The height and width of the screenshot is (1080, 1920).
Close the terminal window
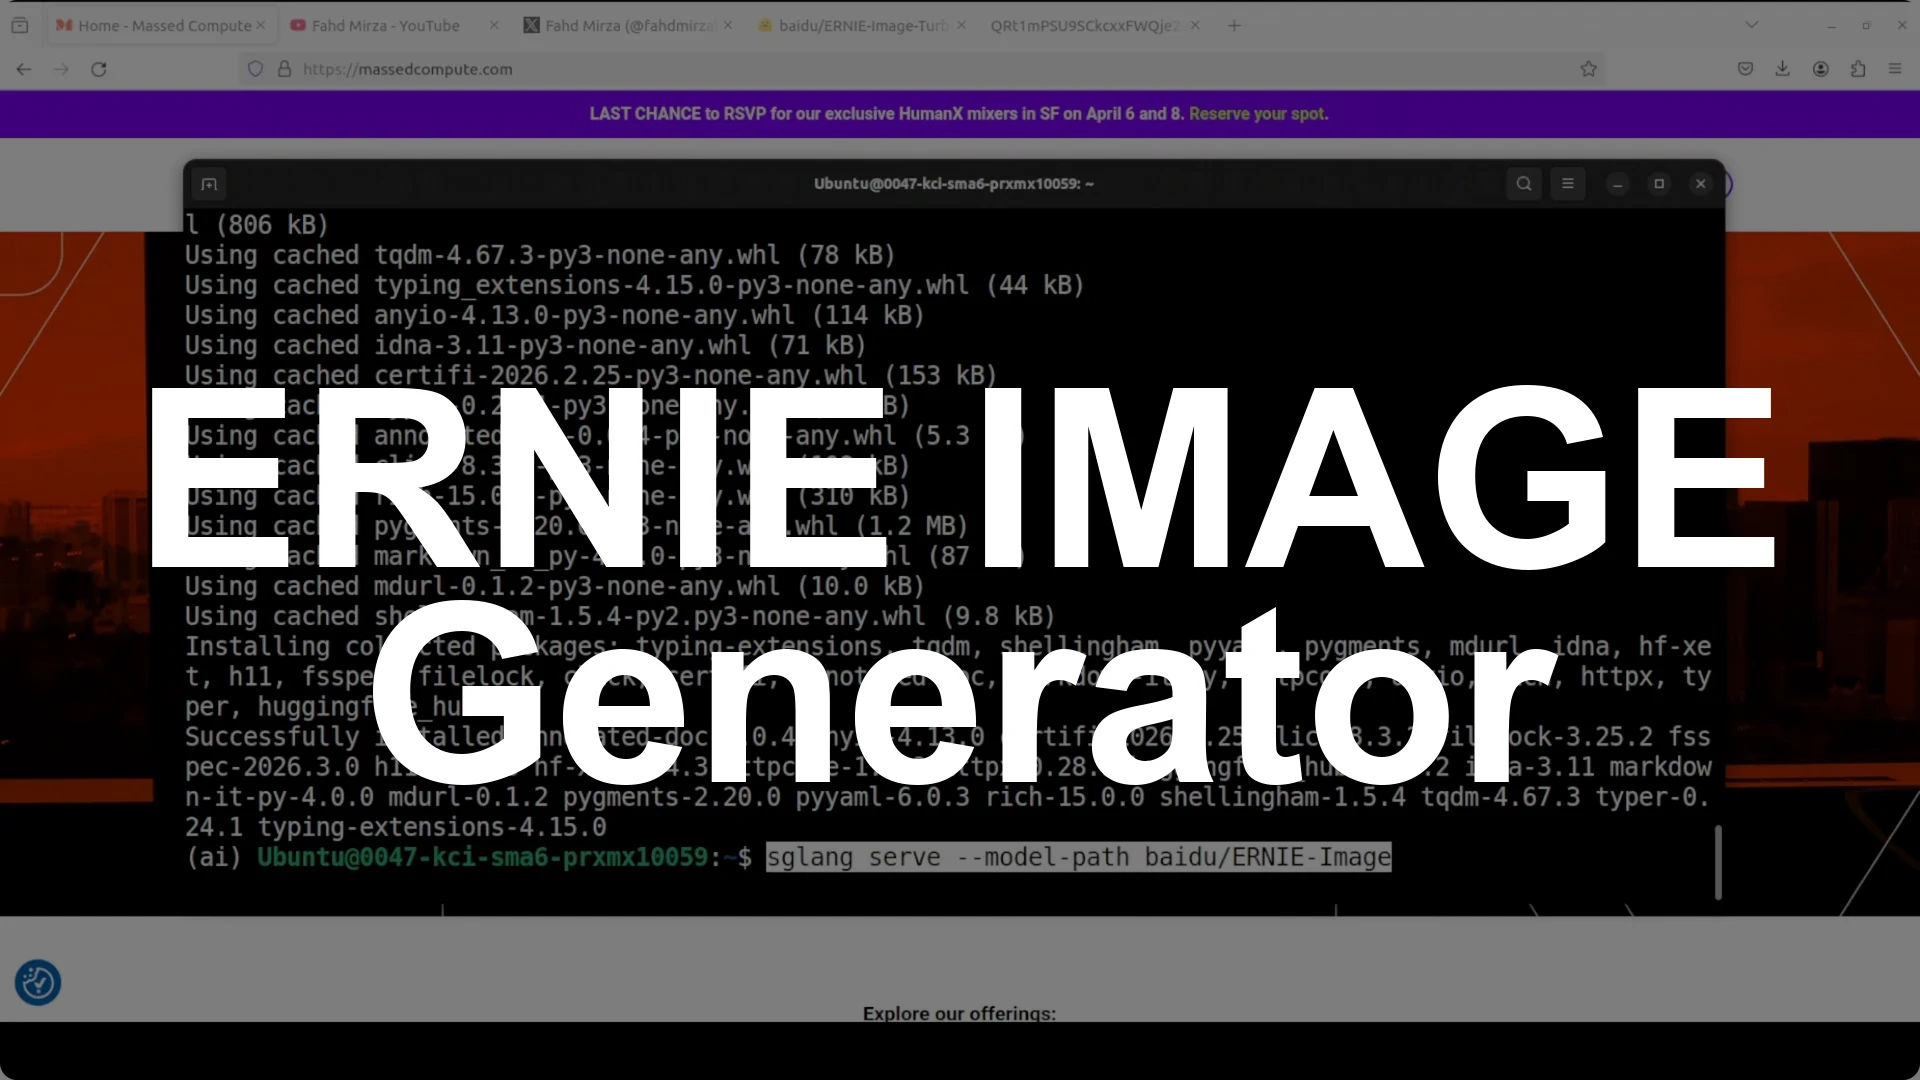click(x=1701, y=184)
